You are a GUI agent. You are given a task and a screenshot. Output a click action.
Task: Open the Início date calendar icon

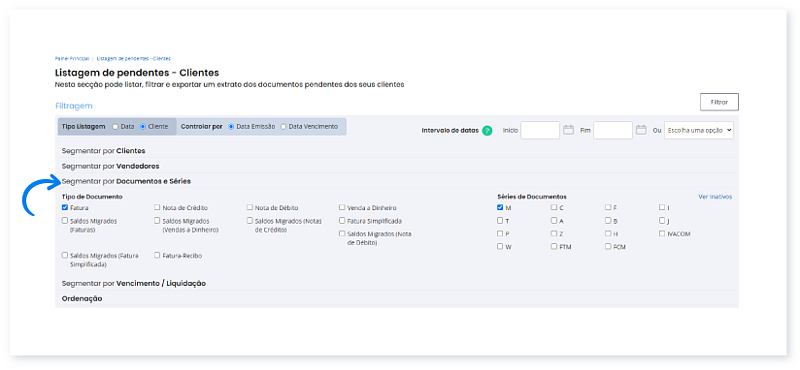click(568, 130)
